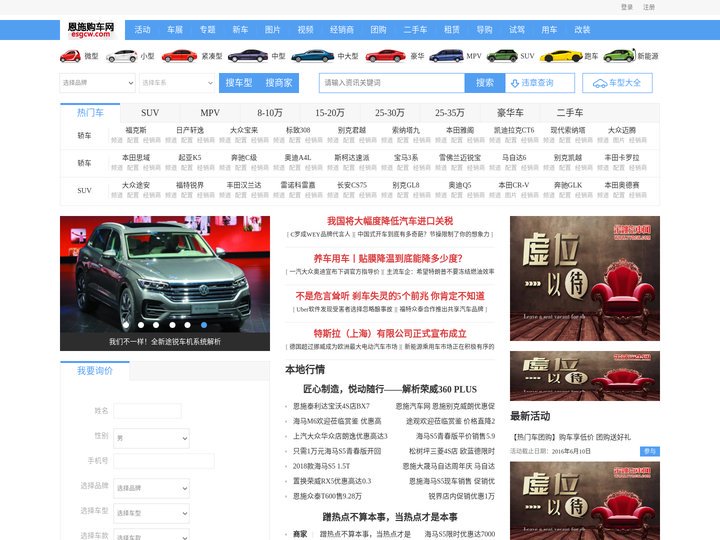Focus the 姓名 name input field
Viewport: 720px width, 540px height.
(x=147, y=411)
